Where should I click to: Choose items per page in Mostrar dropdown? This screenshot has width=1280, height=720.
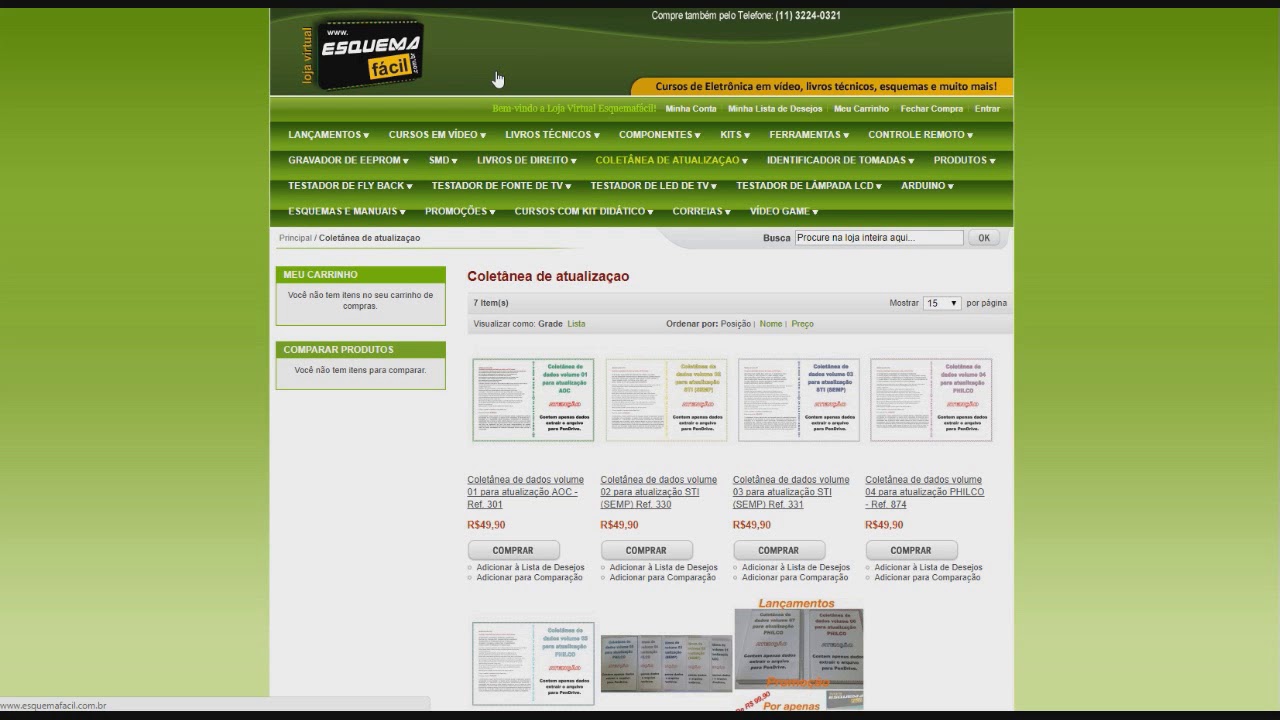tap(941, 303)
